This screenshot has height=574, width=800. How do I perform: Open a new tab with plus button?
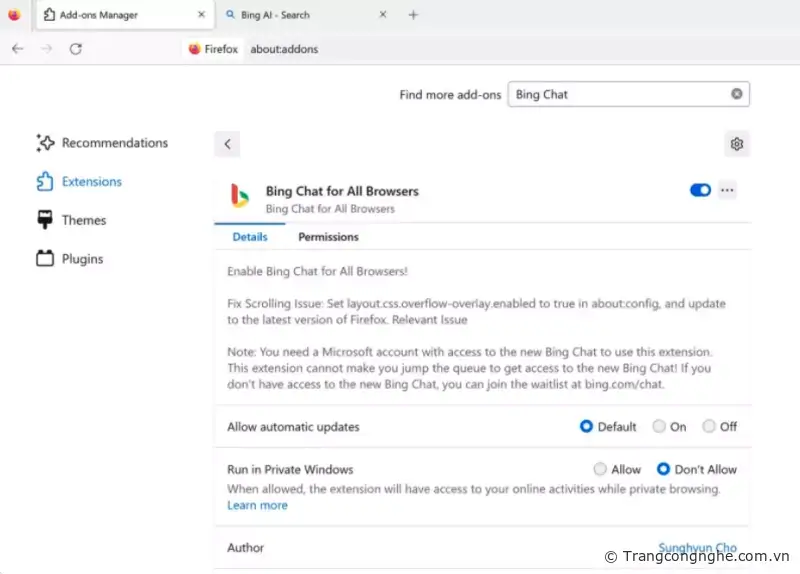pyautogui.click(x=413, y=15)
